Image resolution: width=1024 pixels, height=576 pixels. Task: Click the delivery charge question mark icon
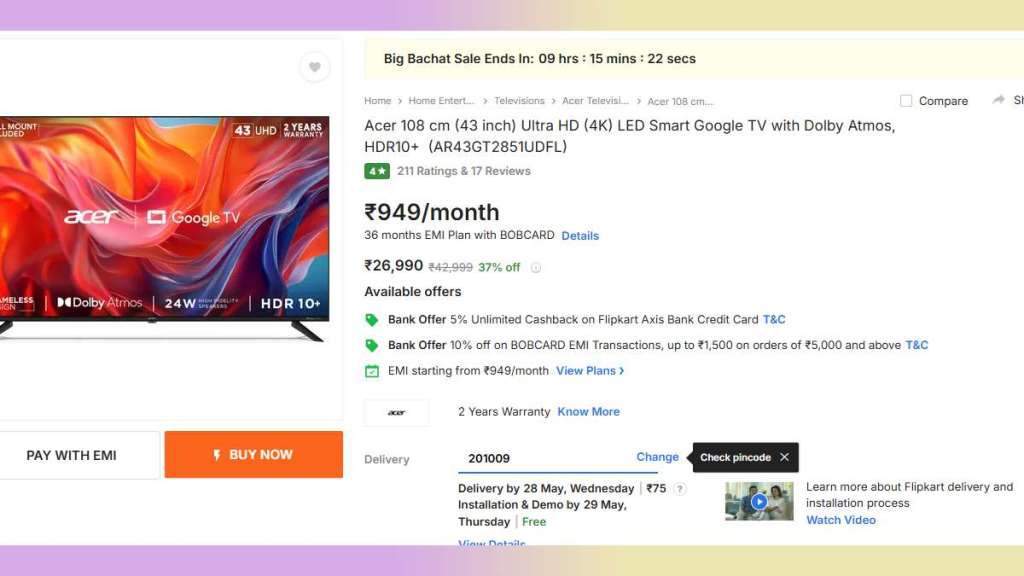click(x=680, y=489)
